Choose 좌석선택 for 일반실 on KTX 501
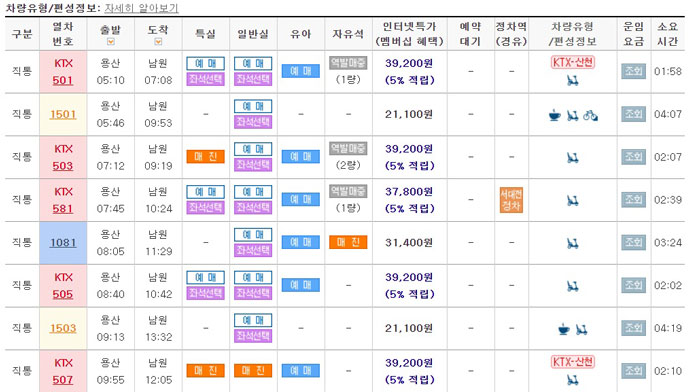Screen dimensions: 700x392 (x=253, y=79)
